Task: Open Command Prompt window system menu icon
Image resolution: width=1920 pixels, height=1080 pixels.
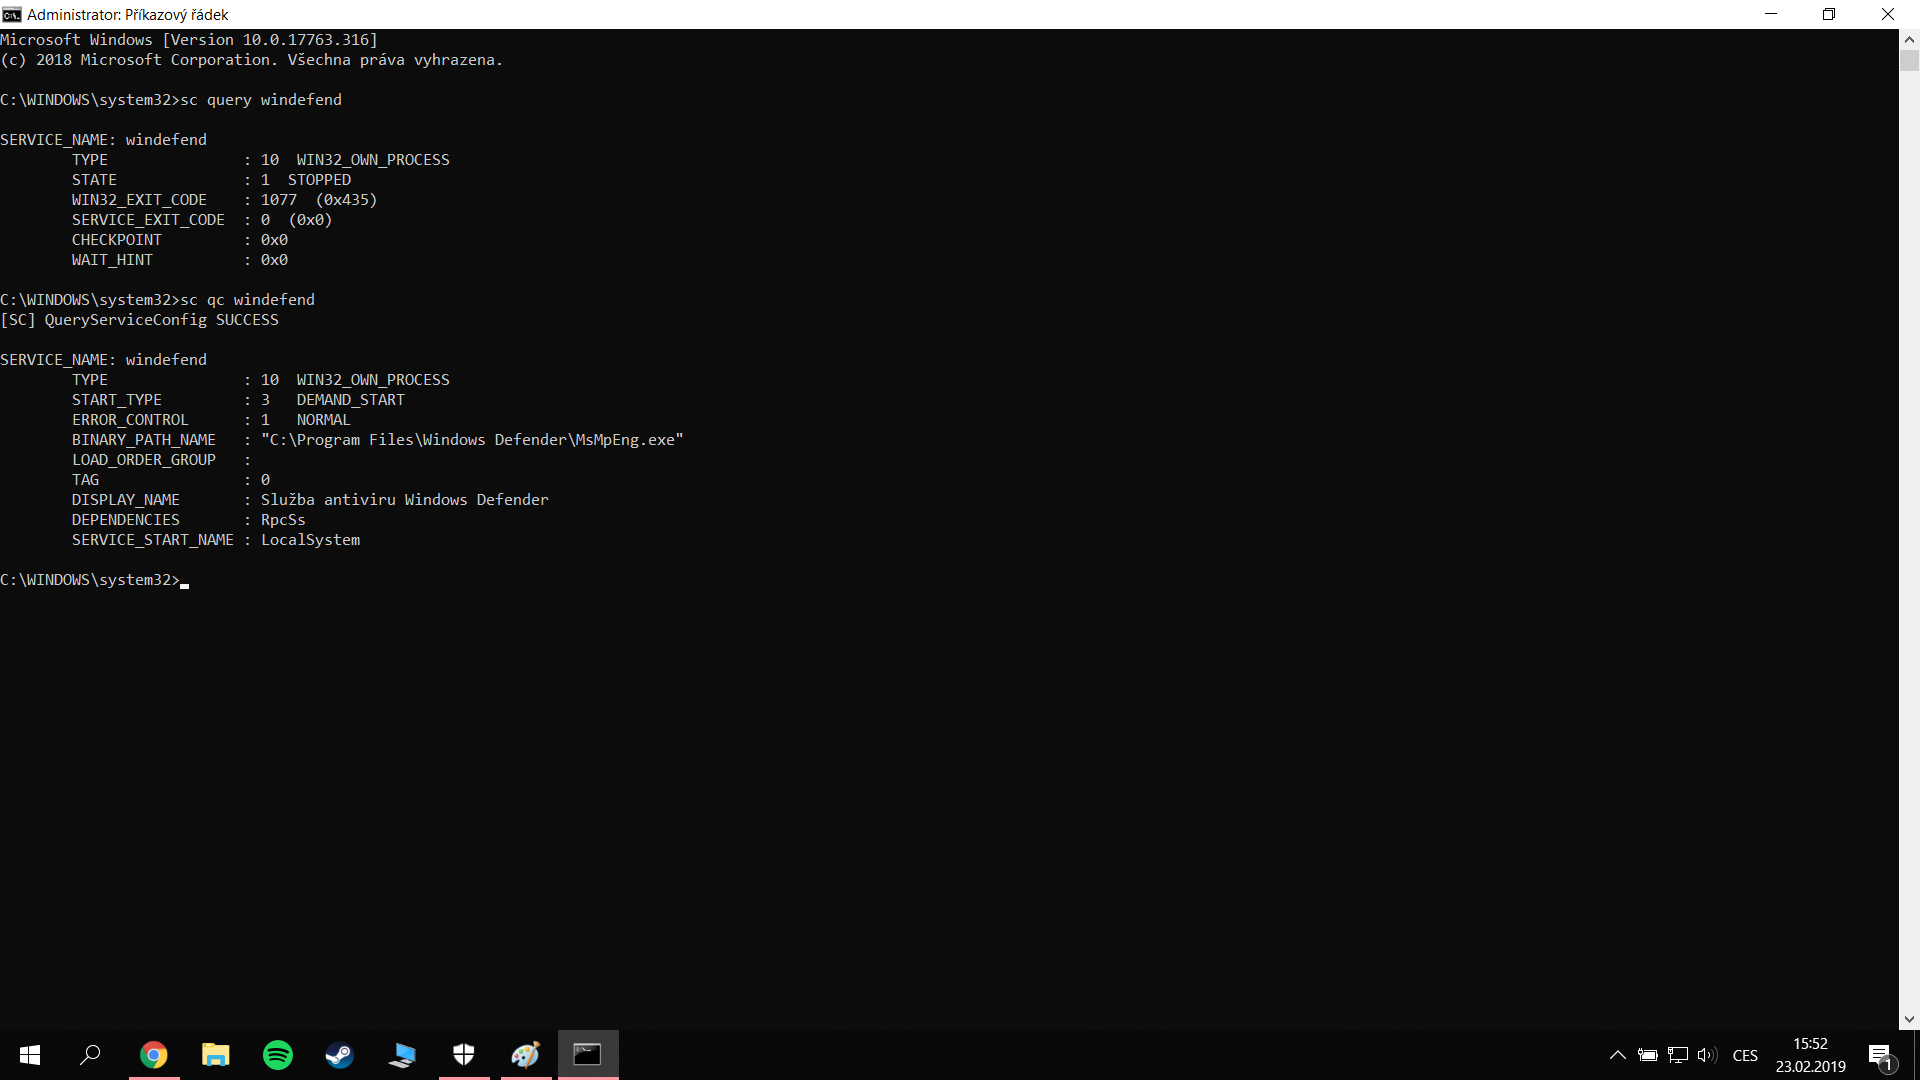Action: pos(12,14)
